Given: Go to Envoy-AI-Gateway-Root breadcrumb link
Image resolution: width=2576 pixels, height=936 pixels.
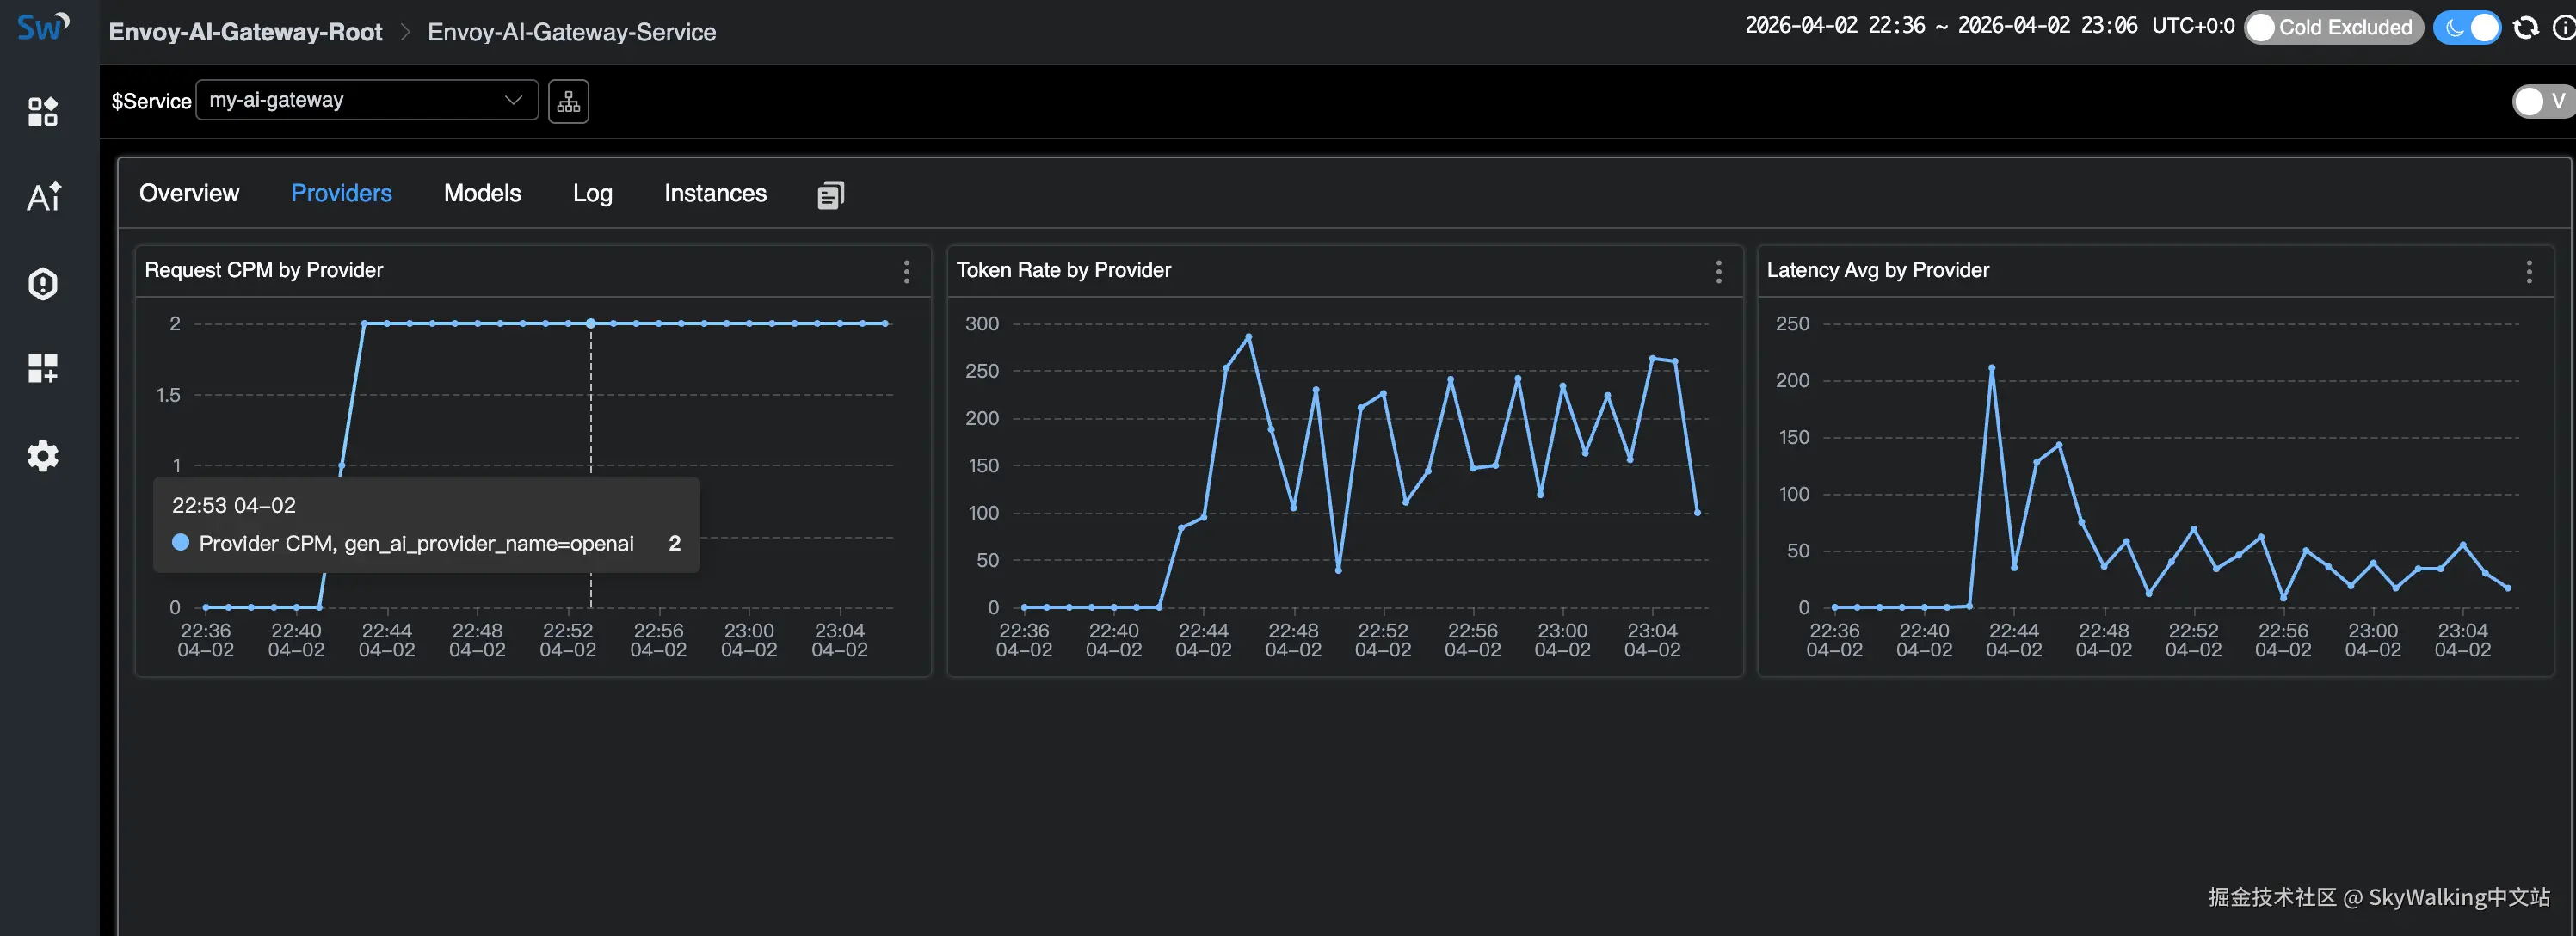Looking at the screenshot, I should 245,32.
